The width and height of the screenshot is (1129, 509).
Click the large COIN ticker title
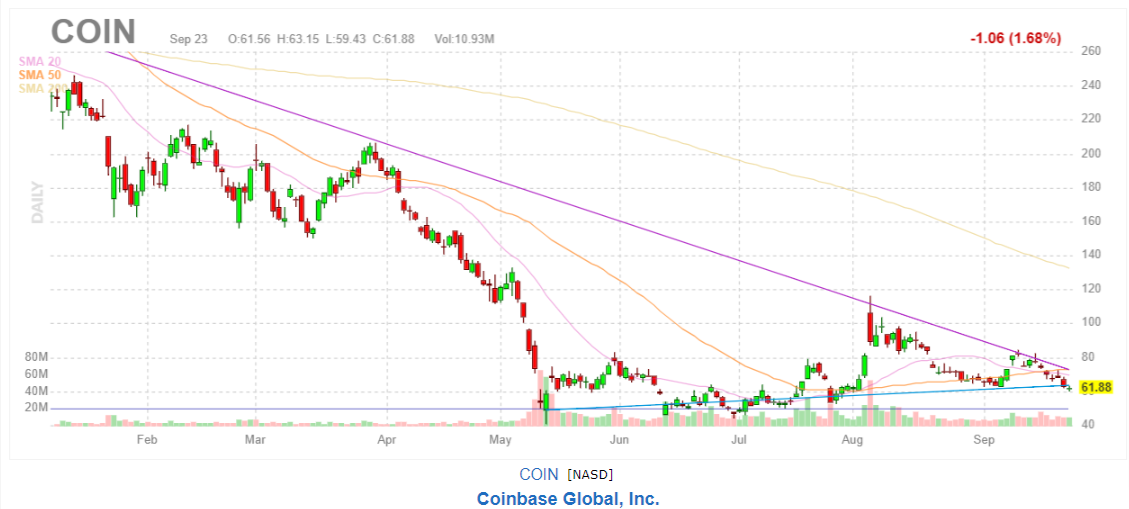(93, 32)
